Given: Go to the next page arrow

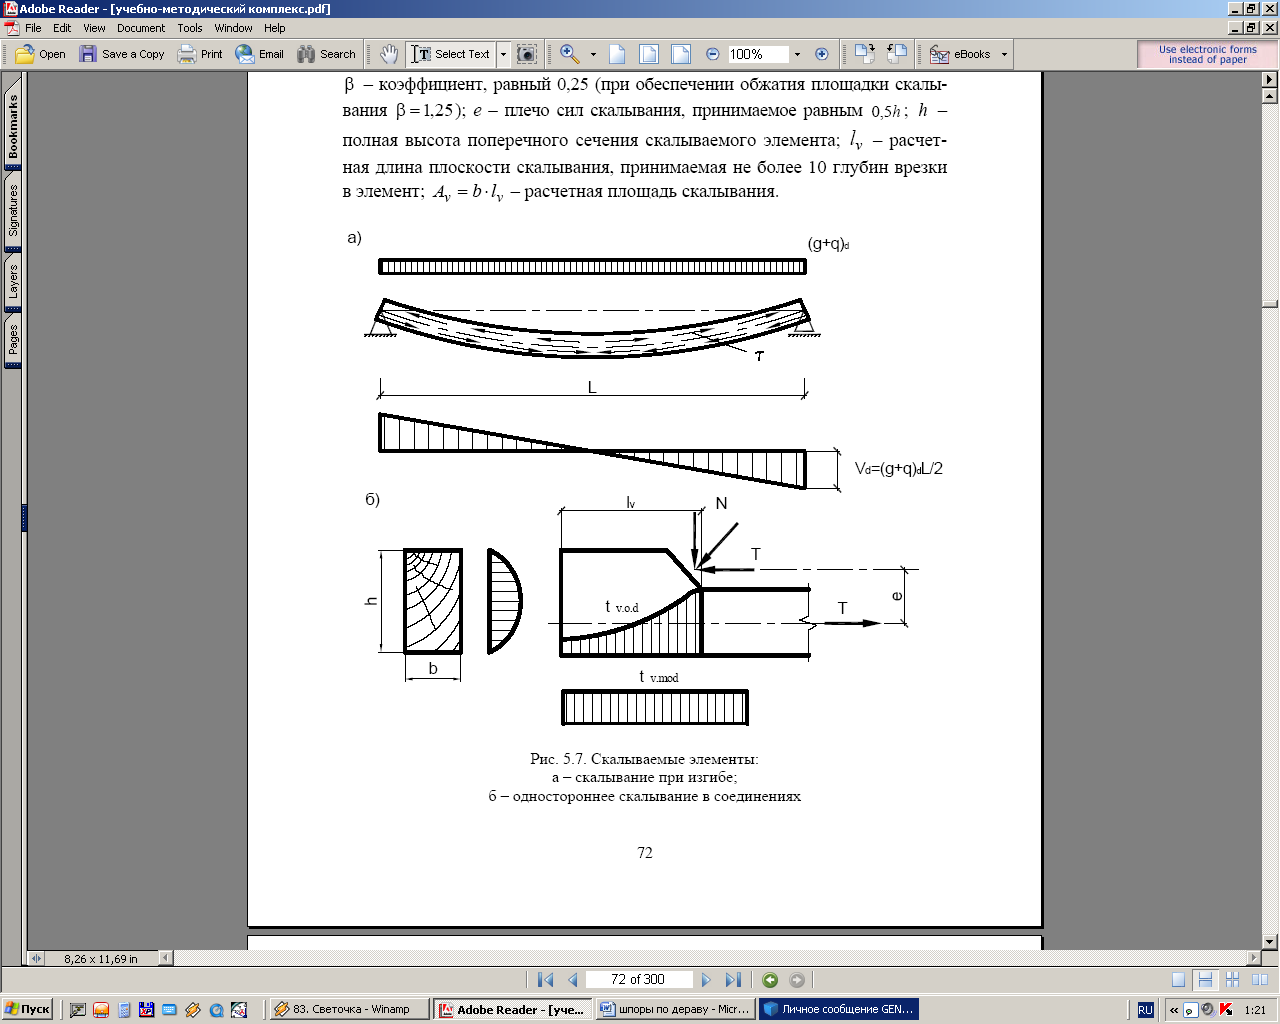Looking at the screenshot, I should (x=706, y=980).
